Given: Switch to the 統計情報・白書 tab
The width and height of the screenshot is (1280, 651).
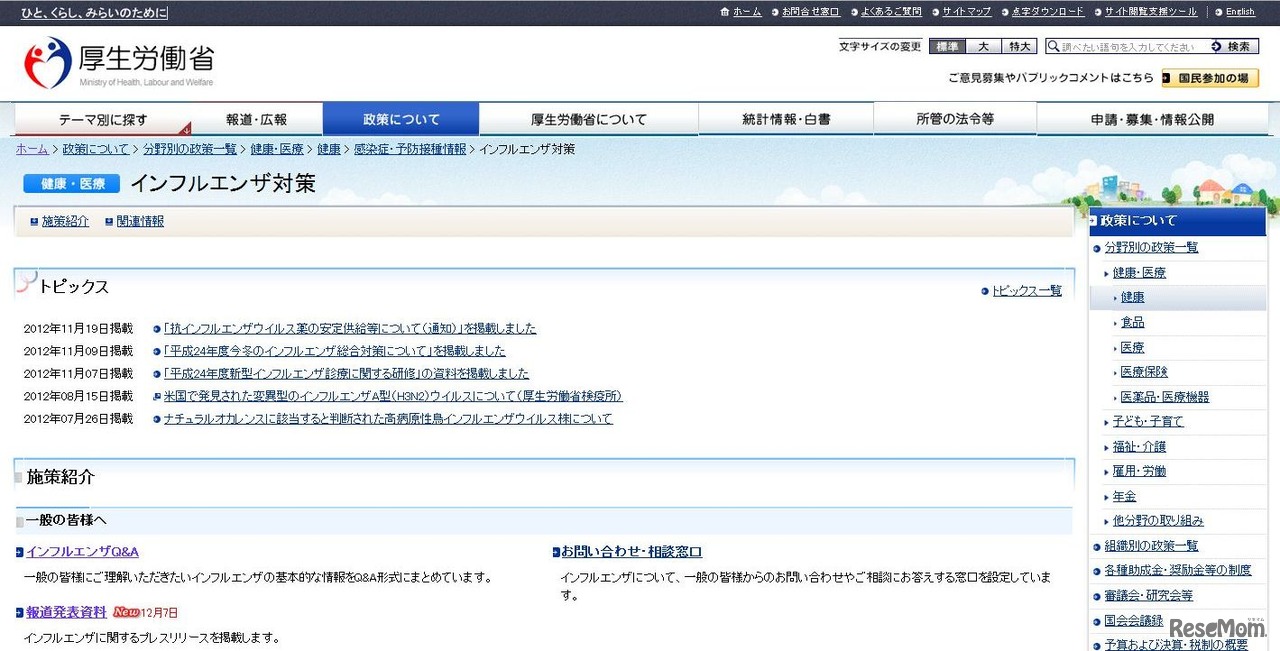Looking at the screenshot, I should 787,118.
